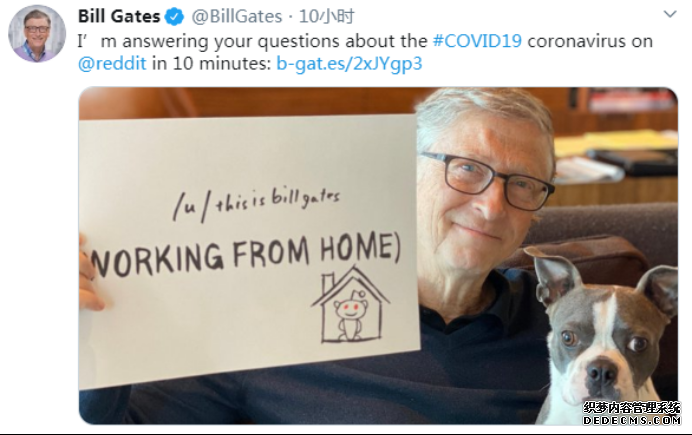Click the handwritten /u/thisisbillgates text
The image size is (692, 435).
click(256, 203)
